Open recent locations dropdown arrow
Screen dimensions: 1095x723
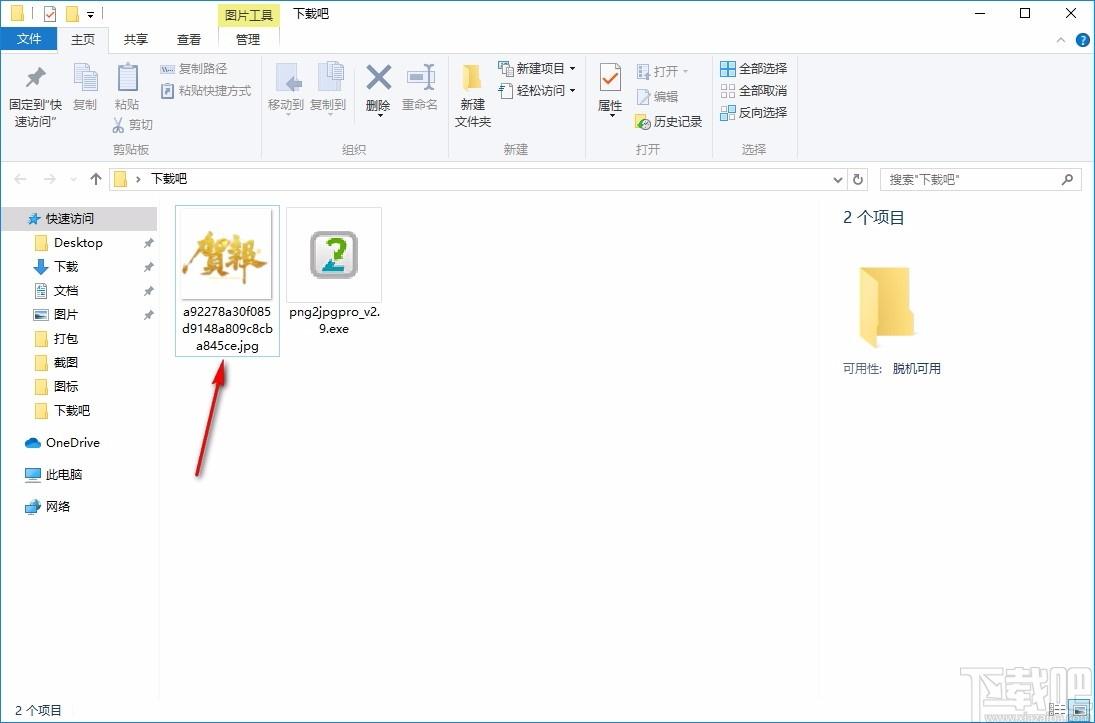tap(73, 180)
